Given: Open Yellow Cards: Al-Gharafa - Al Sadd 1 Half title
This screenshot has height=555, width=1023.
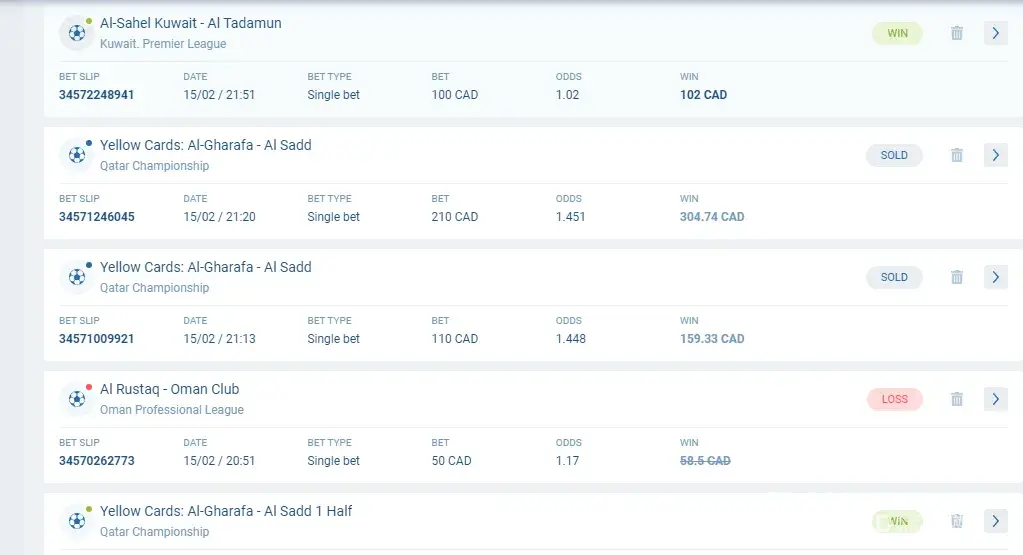Looking at the screenshot, I should tap(226, 511).
